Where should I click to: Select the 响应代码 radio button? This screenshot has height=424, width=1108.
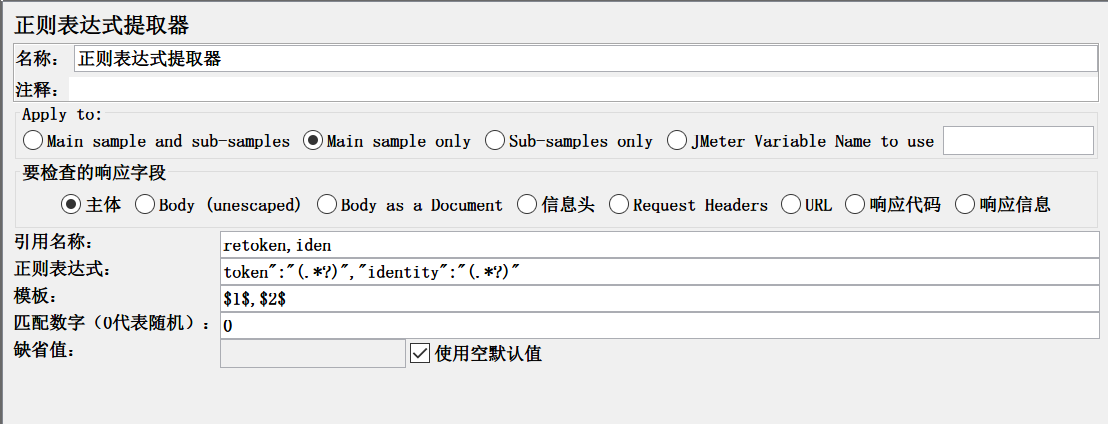pos(855,205)
